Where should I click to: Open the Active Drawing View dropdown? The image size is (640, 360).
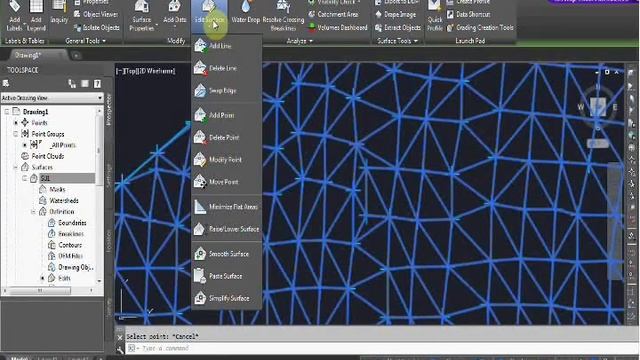coord(52,98)
